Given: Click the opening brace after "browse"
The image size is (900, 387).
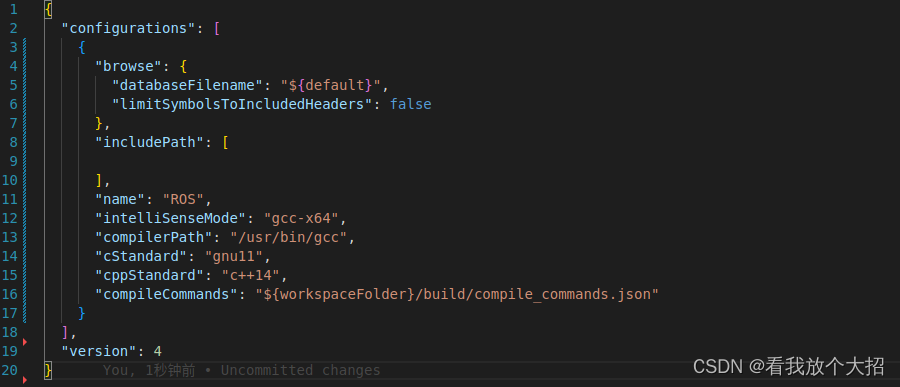Looking at the screenshot, I should 183,66.
